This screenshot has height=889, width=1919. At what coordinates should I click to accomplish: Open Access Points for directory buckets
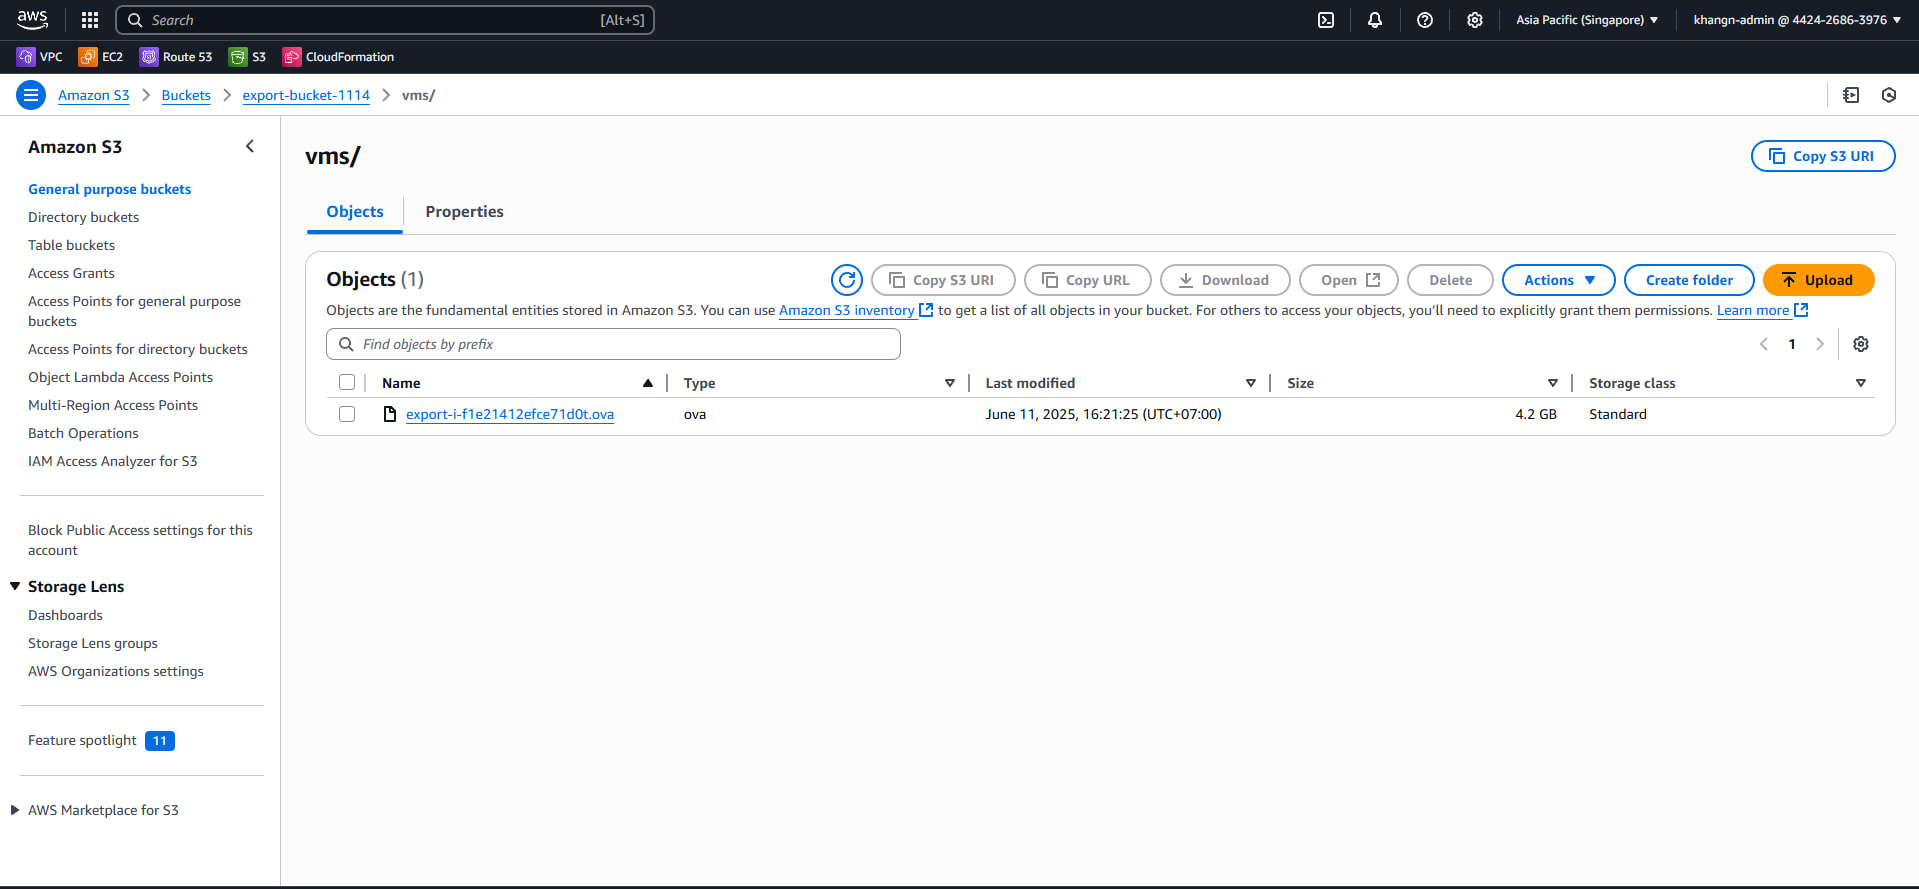tap(138, 349)
